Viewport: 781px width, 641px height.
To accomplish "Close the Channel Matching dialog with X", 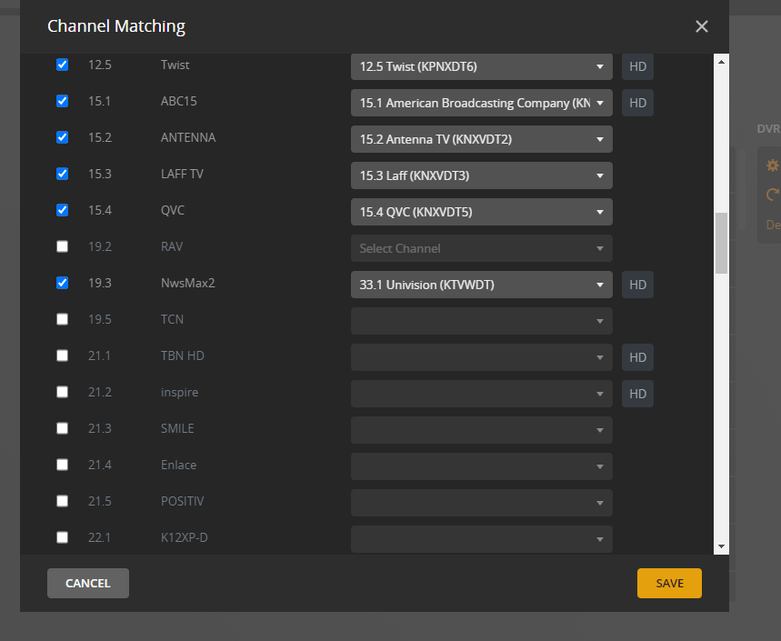I will 702,27.
